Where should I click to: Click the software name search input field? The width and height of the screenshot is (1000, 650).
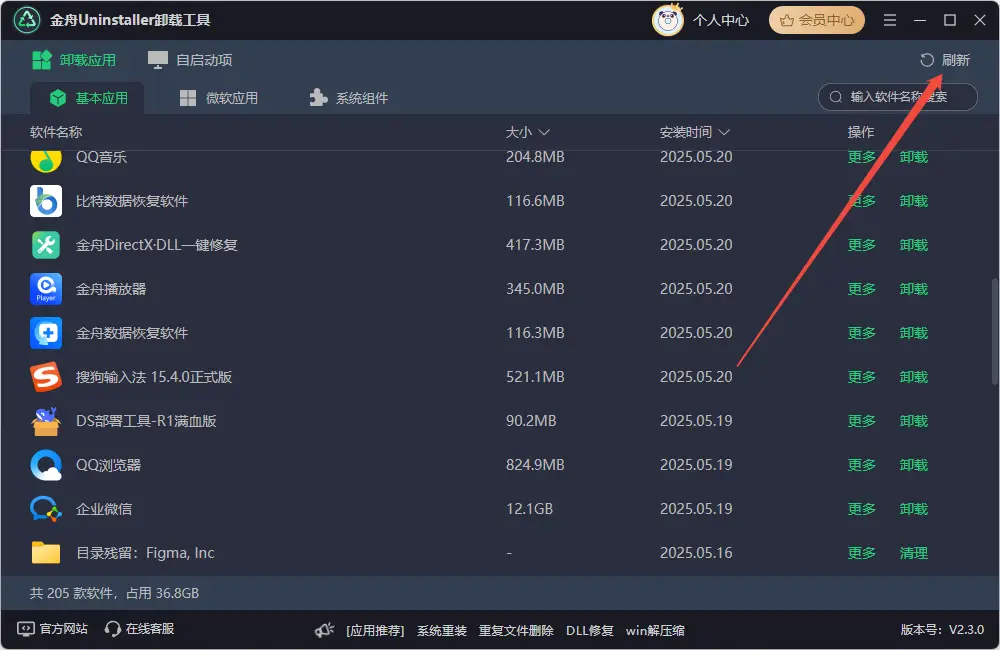point(897,97)
